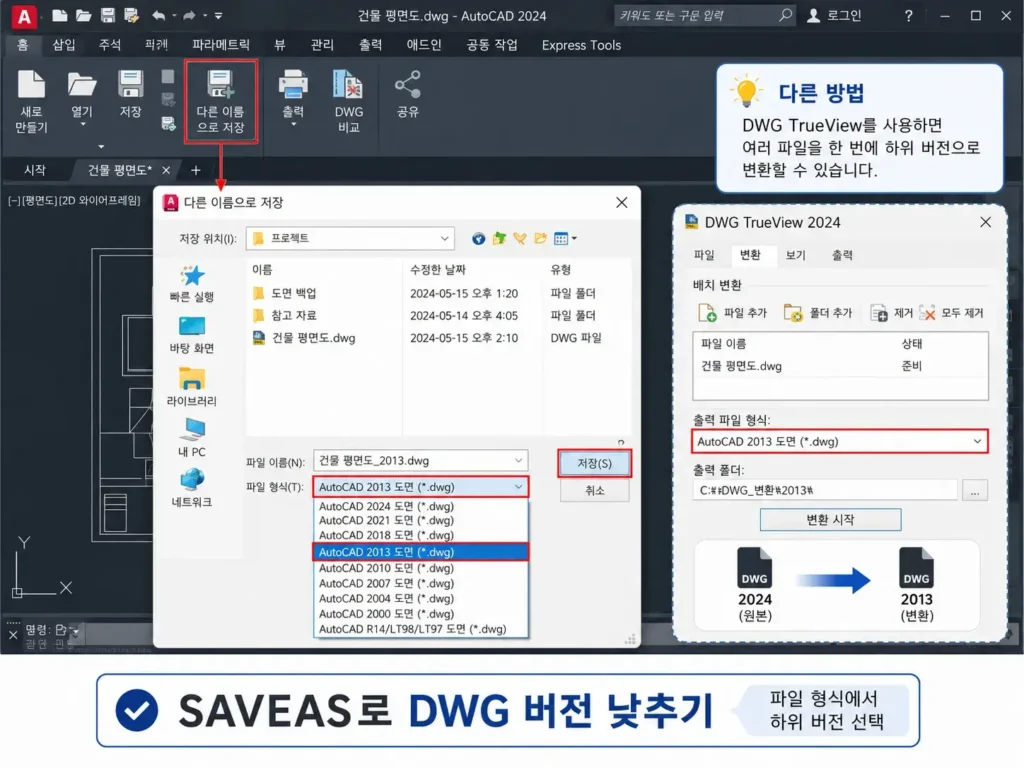Click the create new folder icon
The width and height of the screenshot is (1024, 768).
click(541, 238)
